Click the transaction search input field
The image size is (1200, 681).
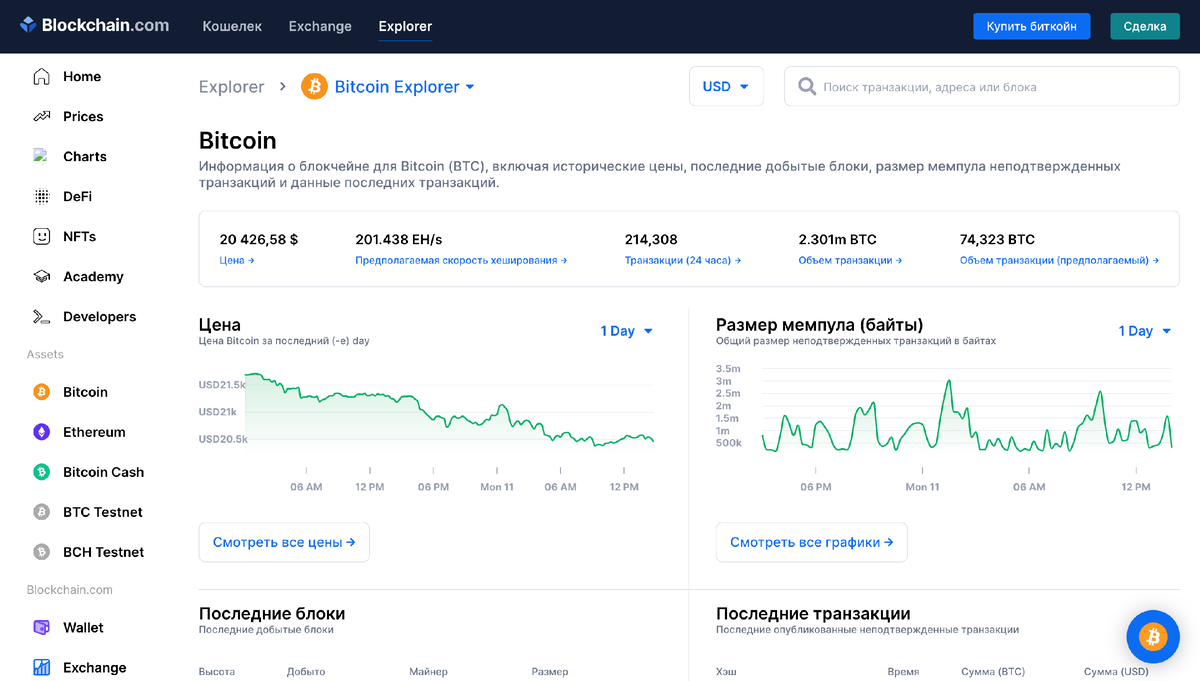tap(981, 86)
